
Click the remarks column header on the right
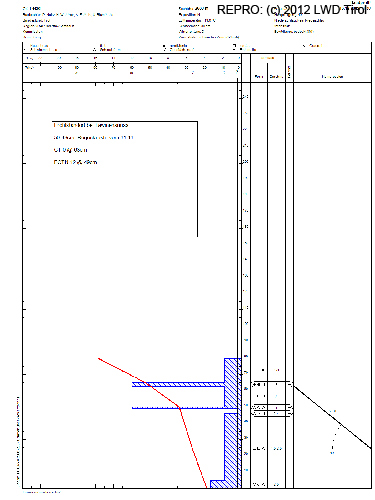[x=332, y=77]
